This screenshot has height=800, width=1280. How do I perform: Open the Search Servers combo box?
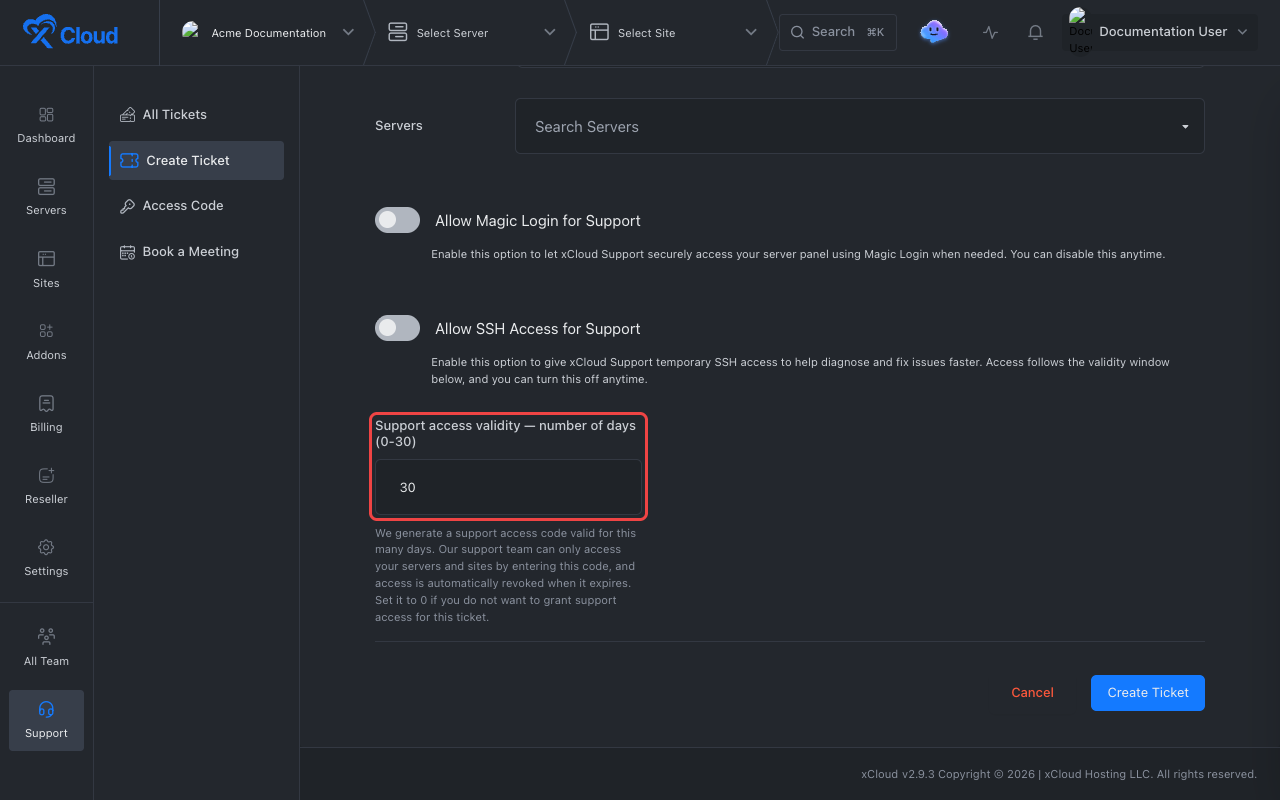pyautogui.click(x=860, y=126)
